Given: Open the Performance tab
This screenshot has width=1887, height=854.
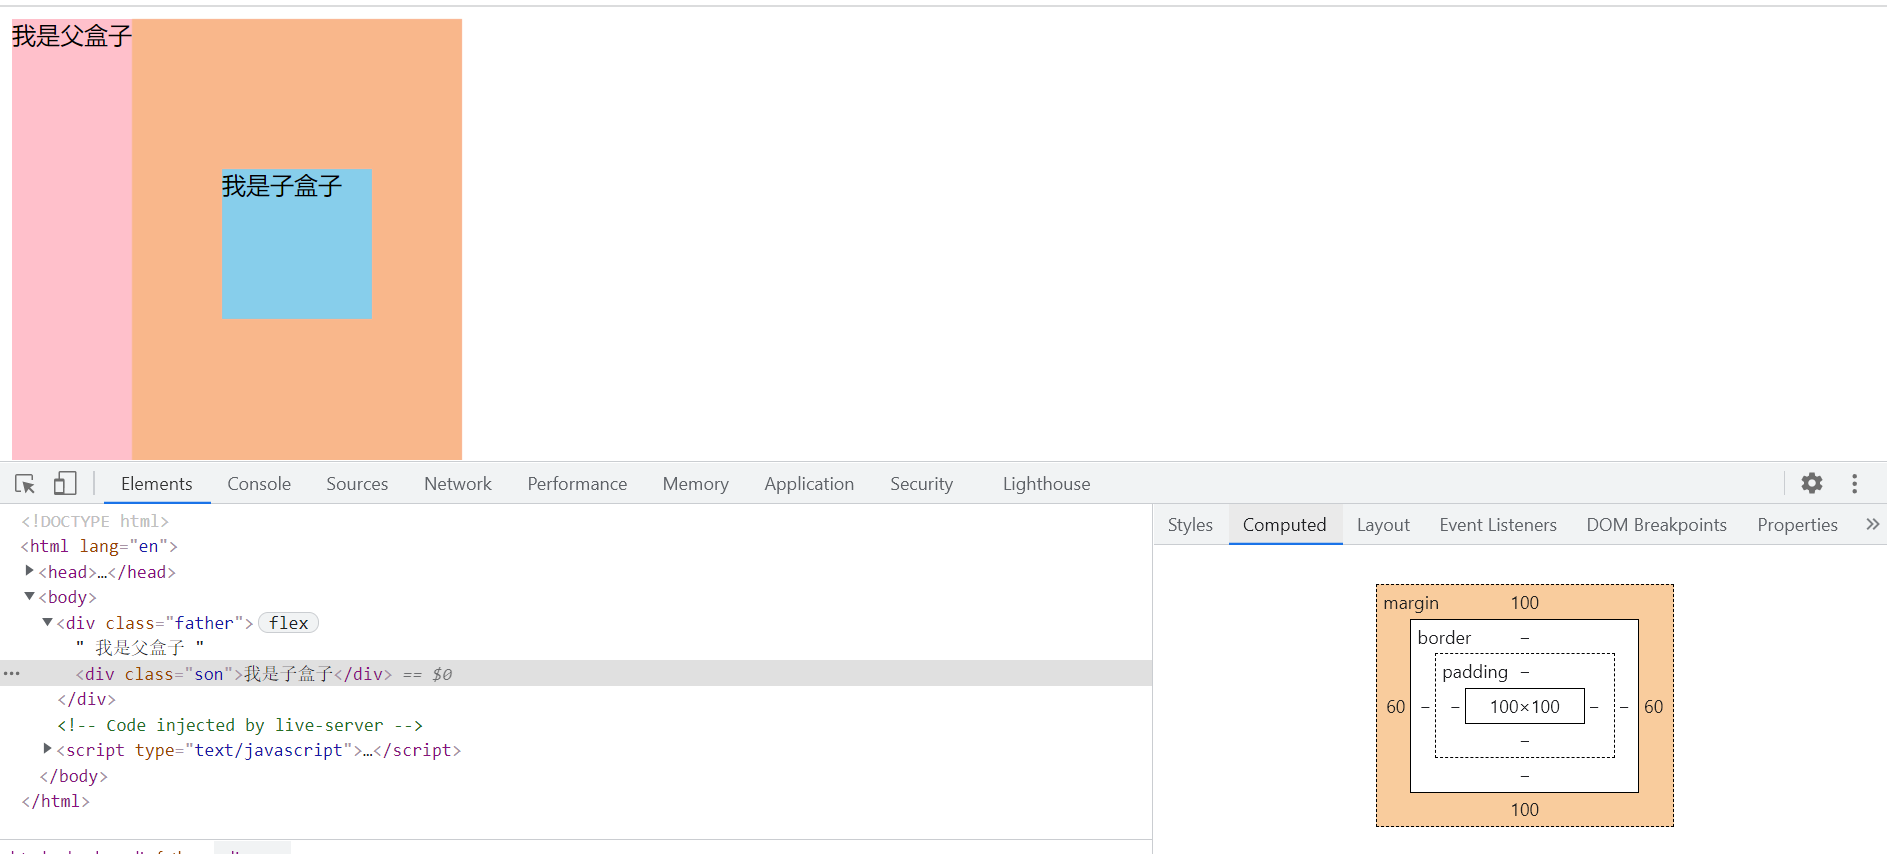Looking at the screenshot, I should click(x=577, y=484).
